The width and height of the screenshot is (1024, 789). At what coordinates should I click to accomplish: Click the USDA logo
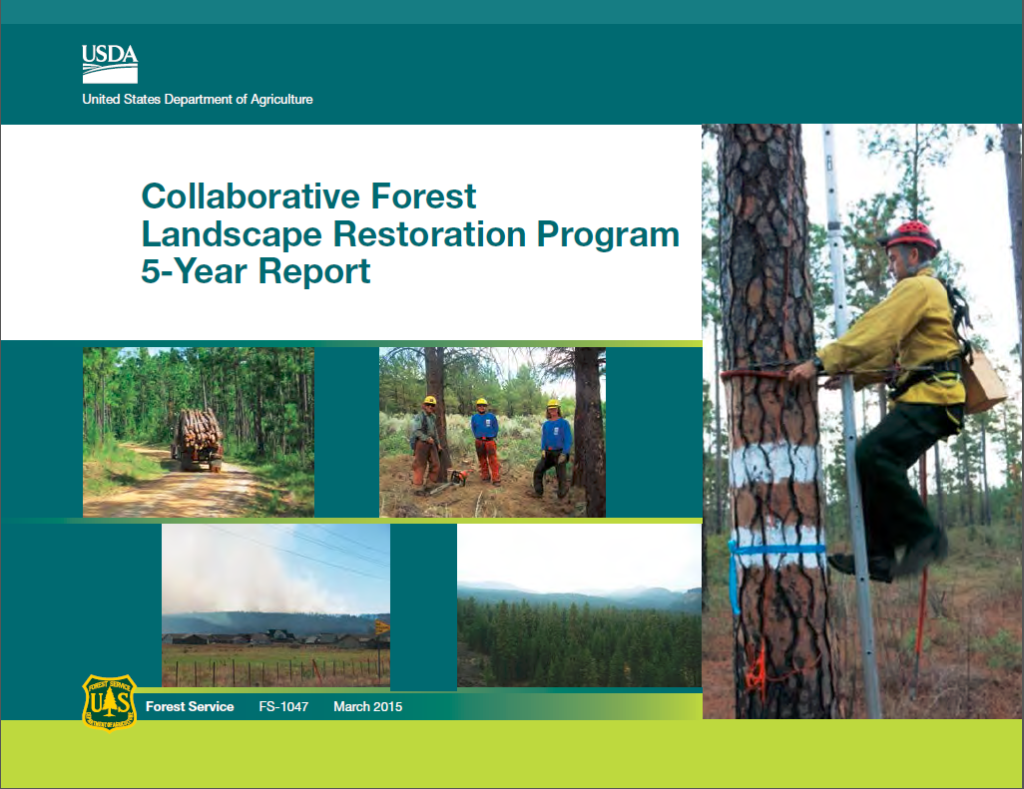point(110,64)
